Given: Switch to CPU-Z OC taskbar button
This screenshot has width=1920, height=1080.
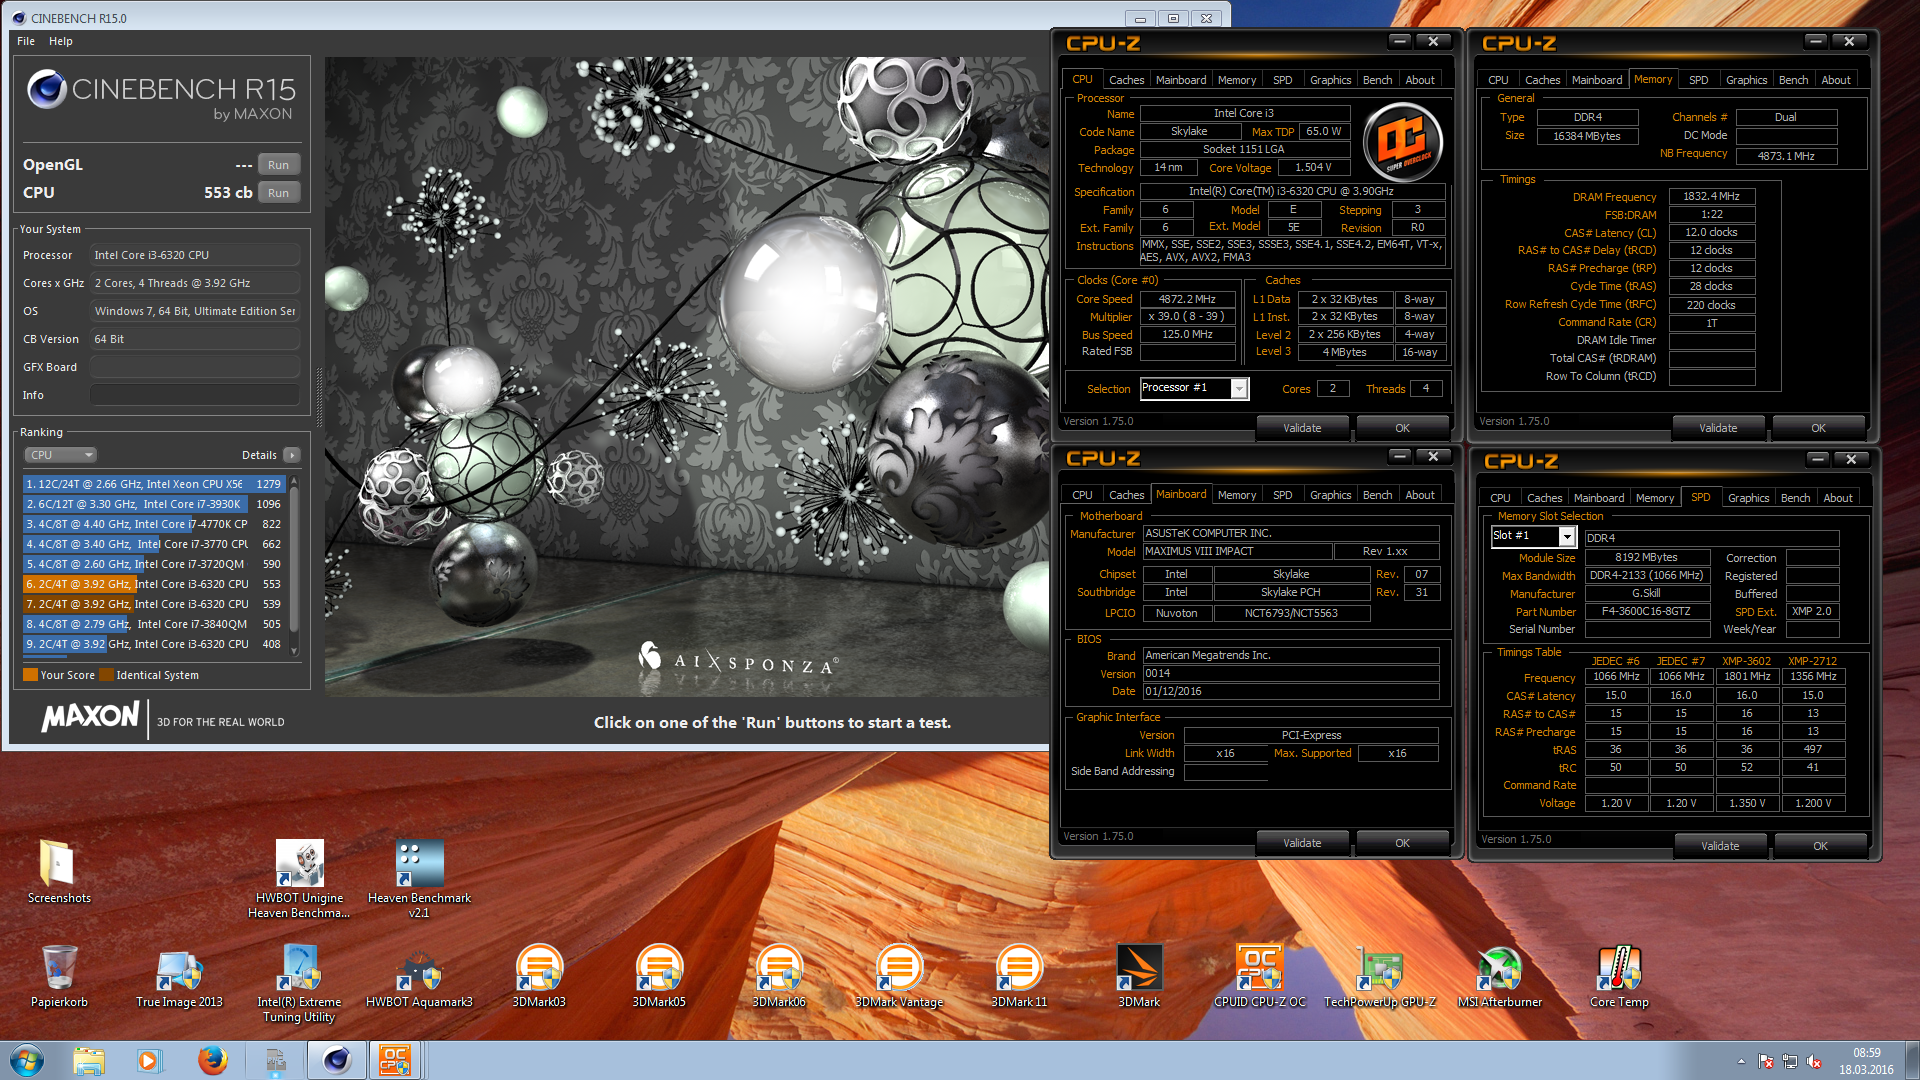Looking at the screenshot, I should [394, 1060].
